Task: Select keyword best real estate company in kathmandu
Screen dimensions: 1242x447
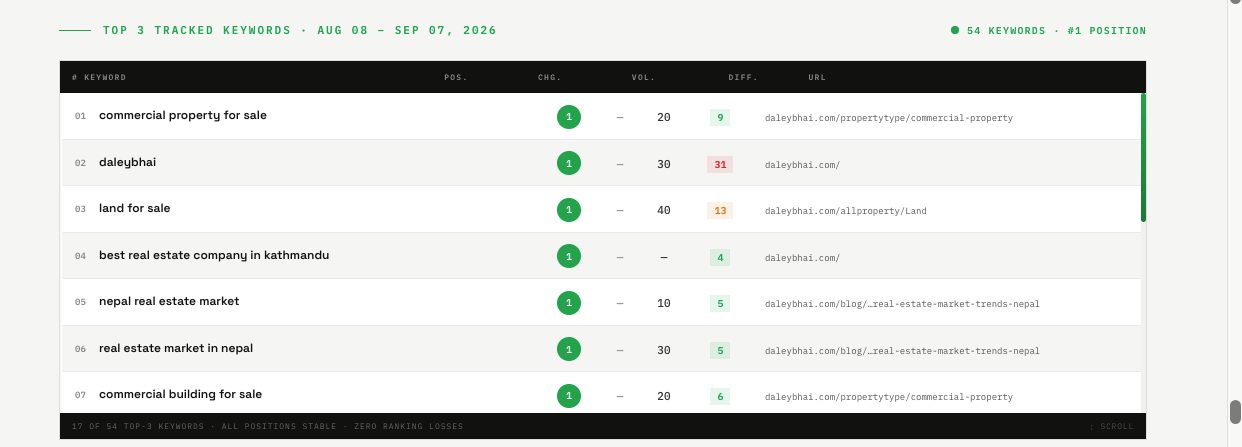Action: (x=214, y=255)
